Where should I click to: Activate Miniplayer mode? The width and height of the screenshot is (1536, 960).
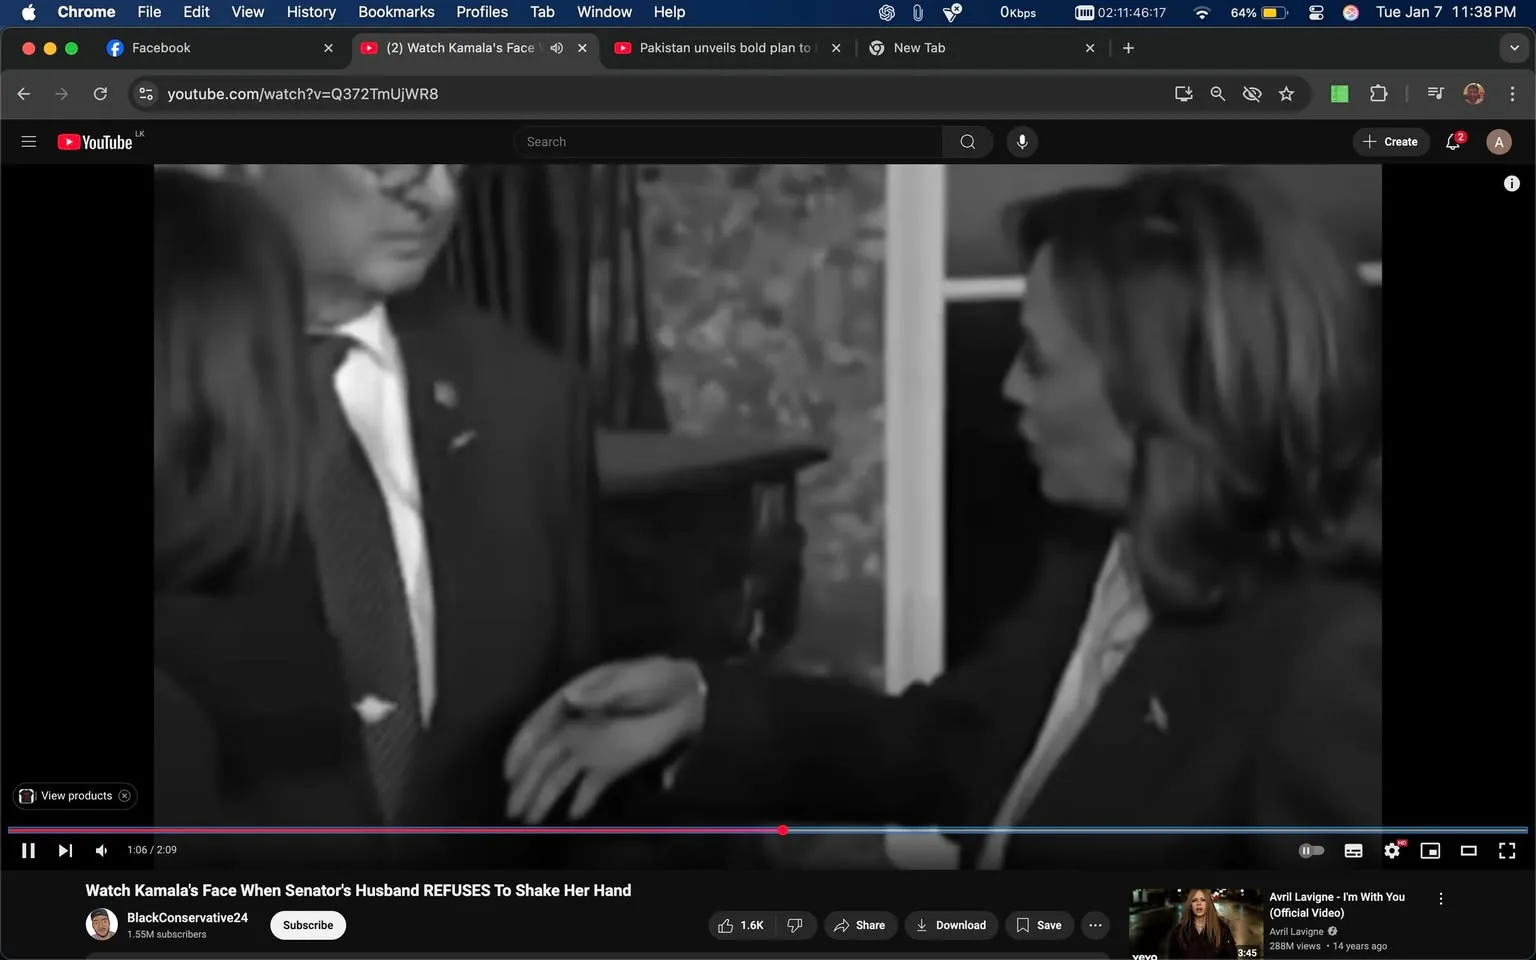point(1430,850)
